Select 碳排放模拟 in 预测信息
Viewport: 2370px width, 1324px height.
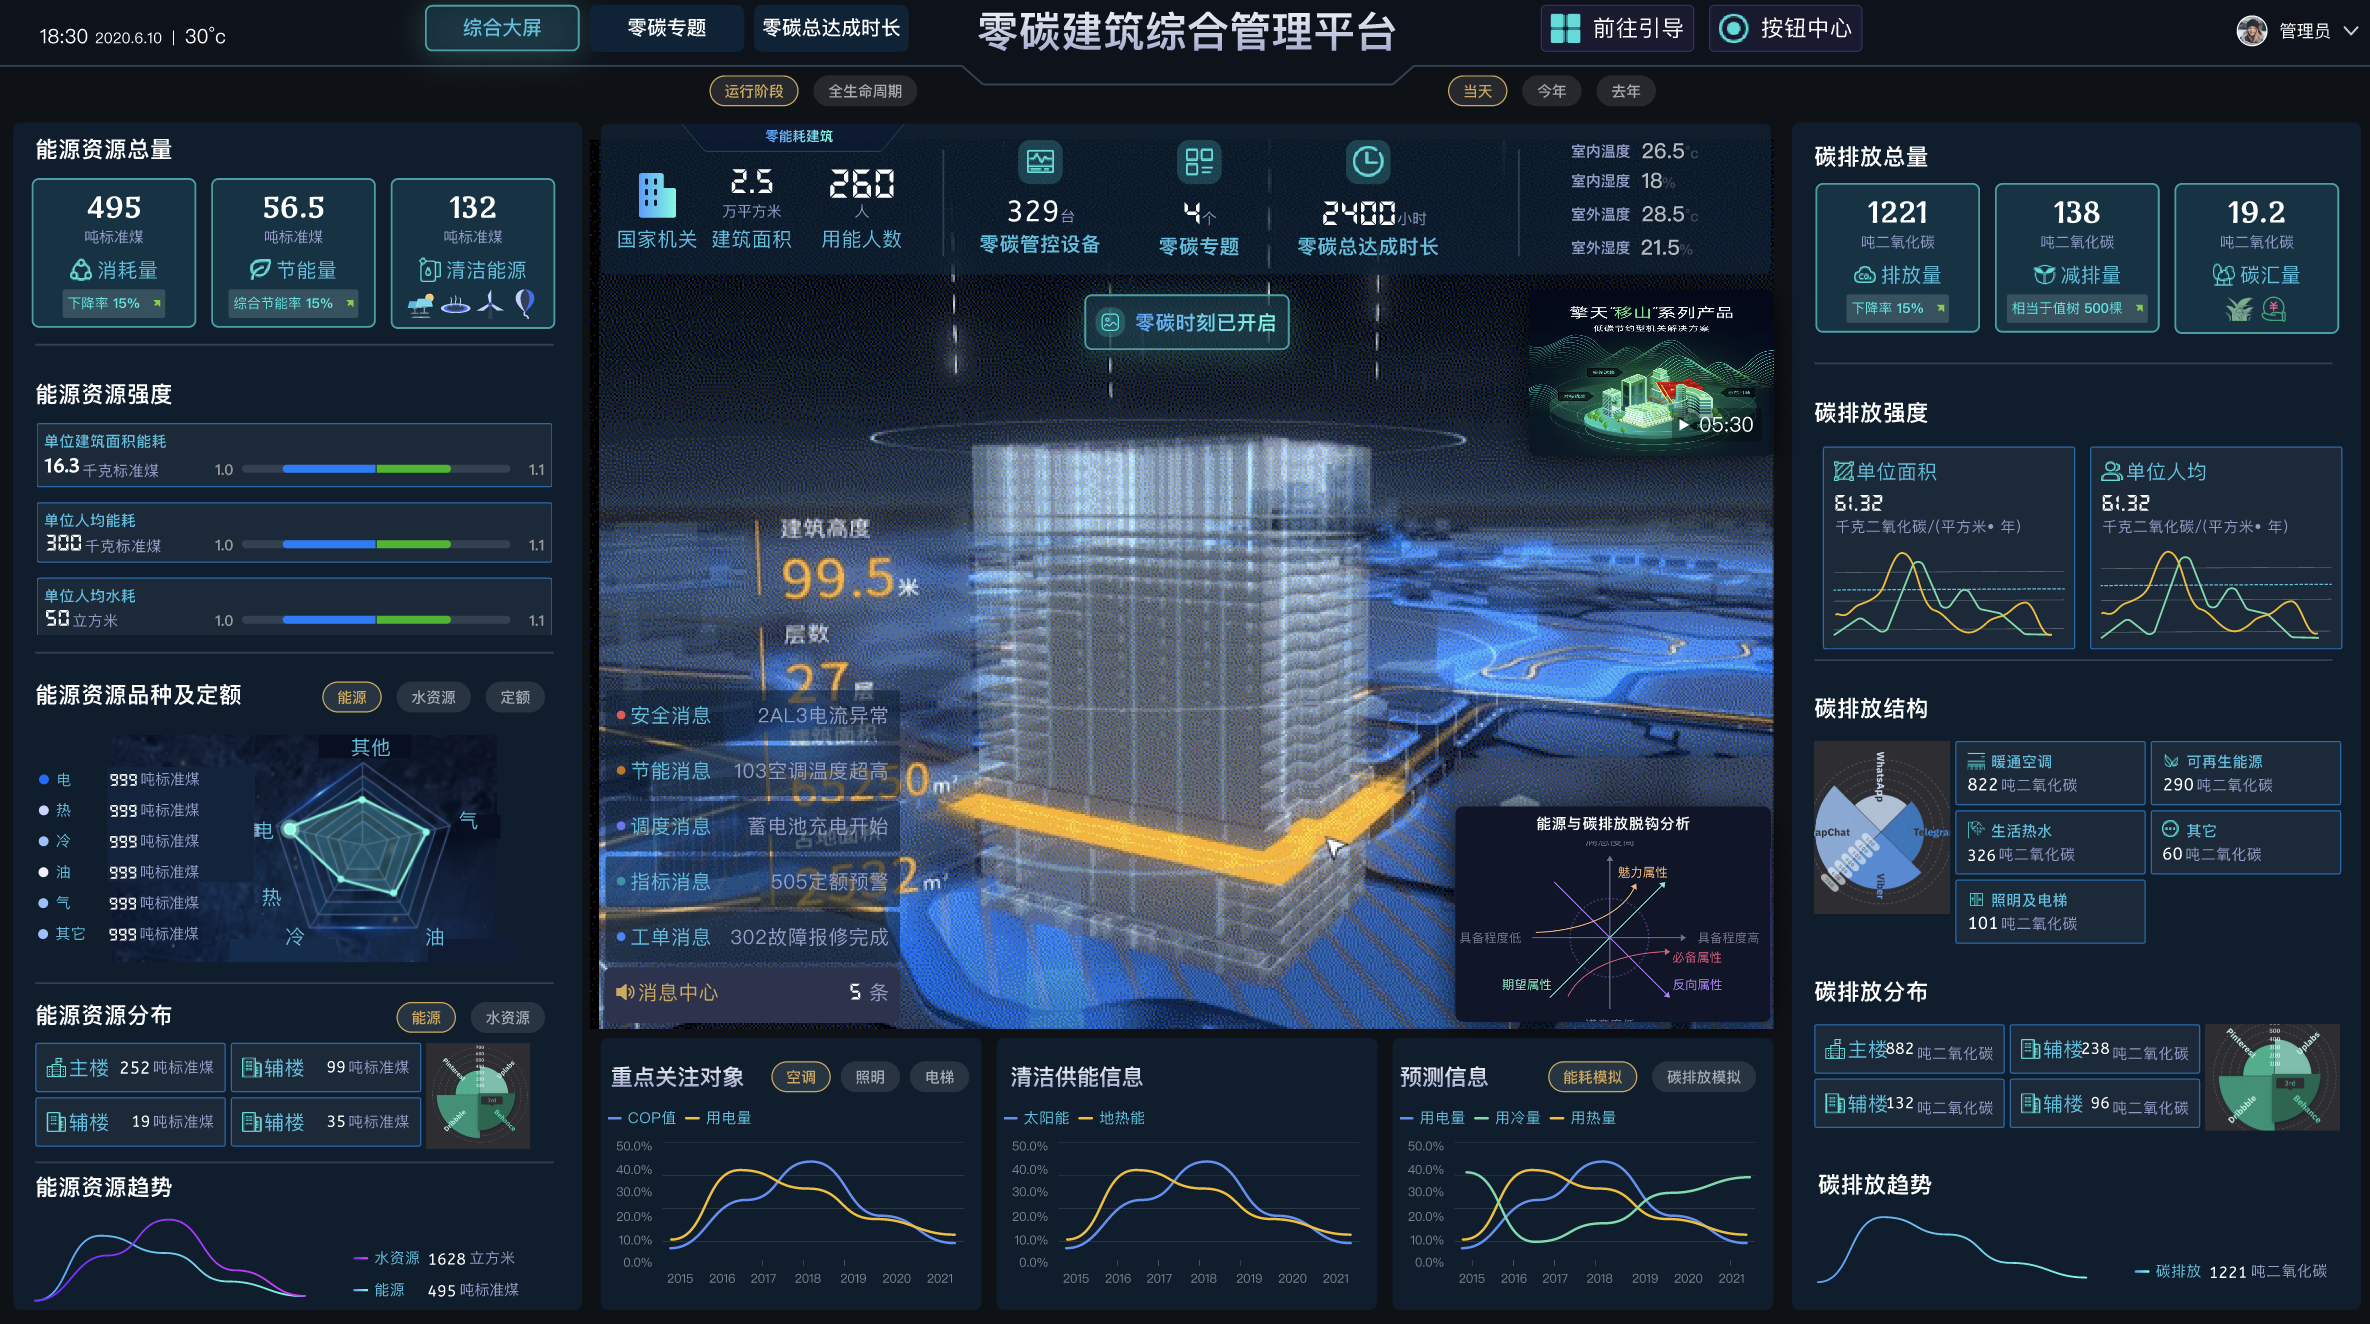pos(1703,1077)
